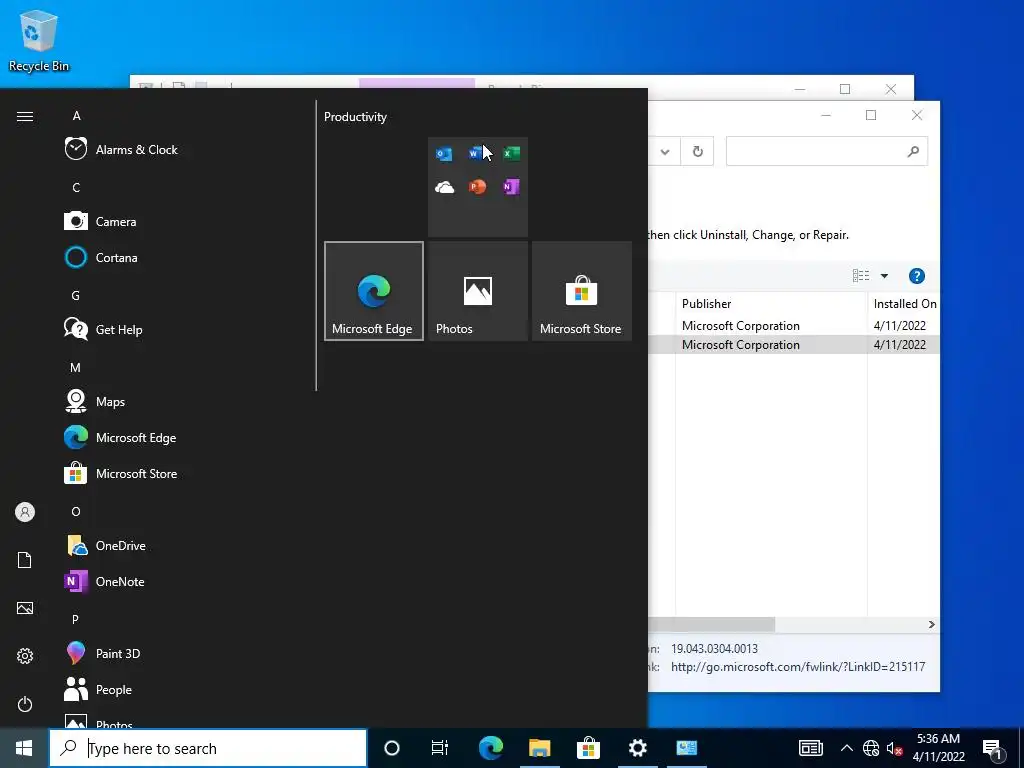The width and height of the screenshot is (1024, 768).
Task: Click the go.microsoft.com help link text
Action: [x=798, y=667]
